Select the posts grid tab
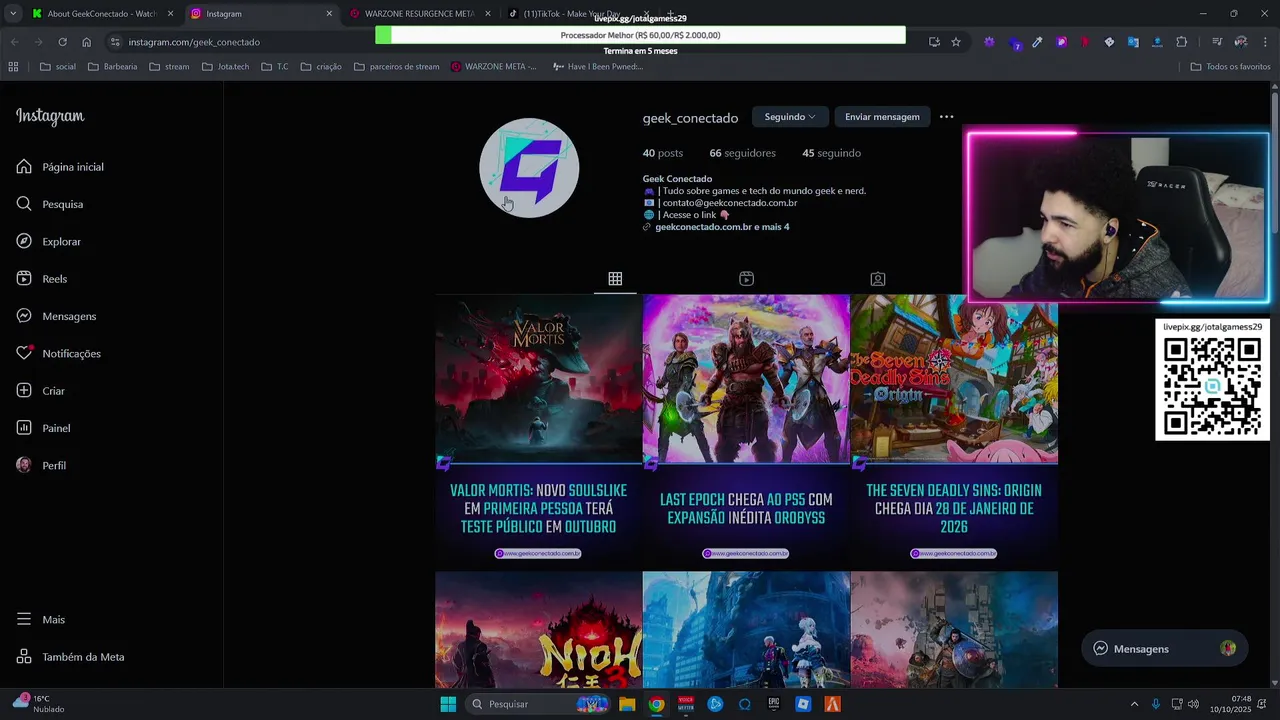The image size is (1280, 720). 615,279
